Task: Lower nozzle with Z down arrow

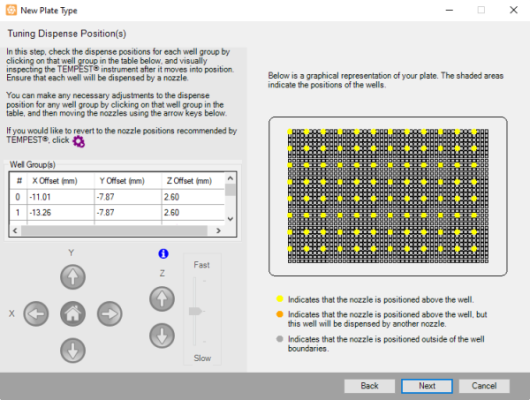Action: tap(162, 336)
